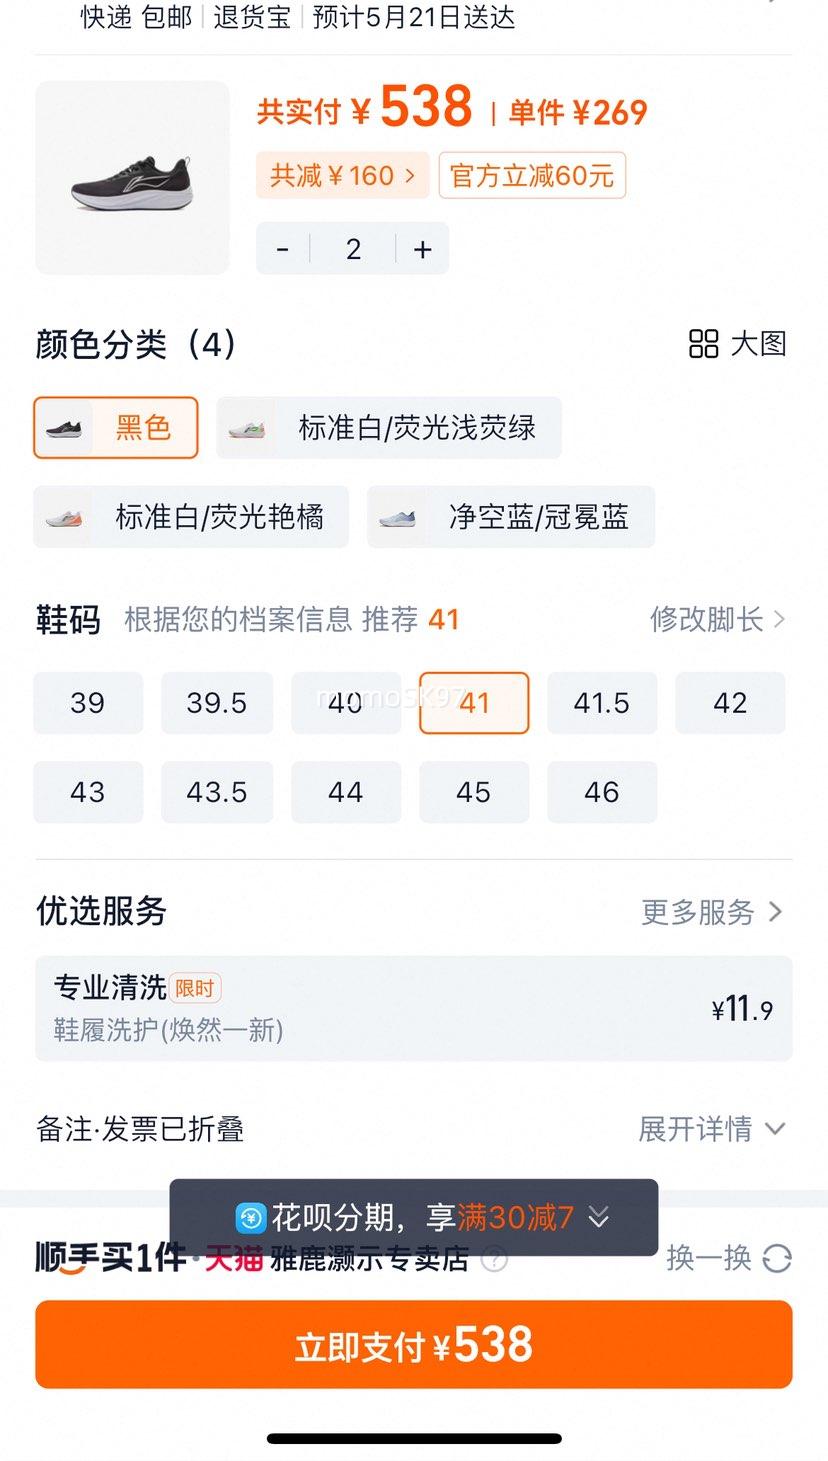Screen dimensions: 828x1461
Task: Open the 更多服务 services list
Action: click(712, 911)
